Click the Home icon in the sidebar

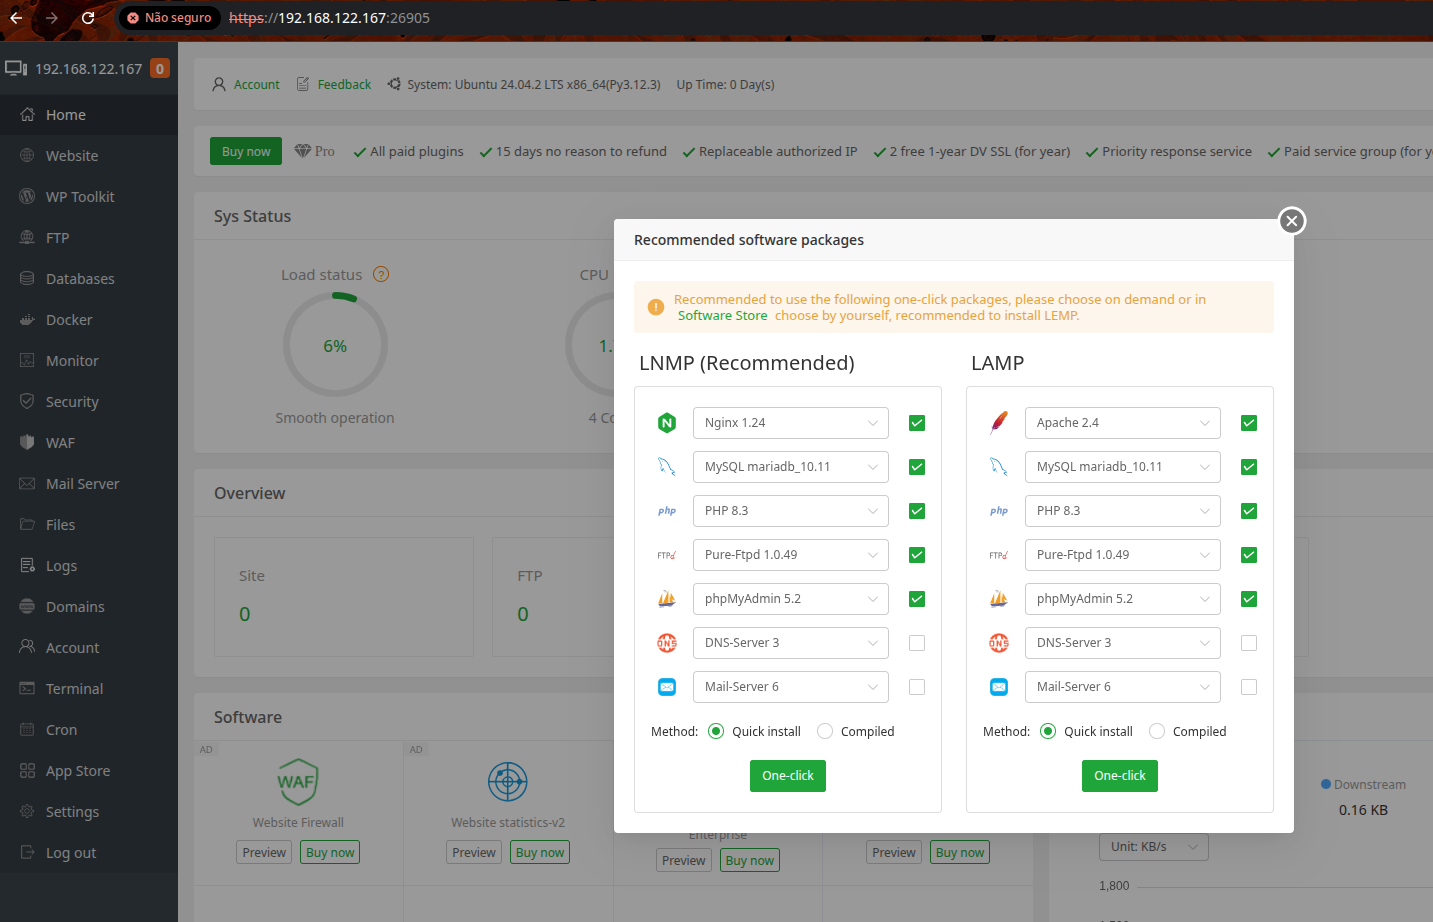pyautogui.click(x=27, y=115)
